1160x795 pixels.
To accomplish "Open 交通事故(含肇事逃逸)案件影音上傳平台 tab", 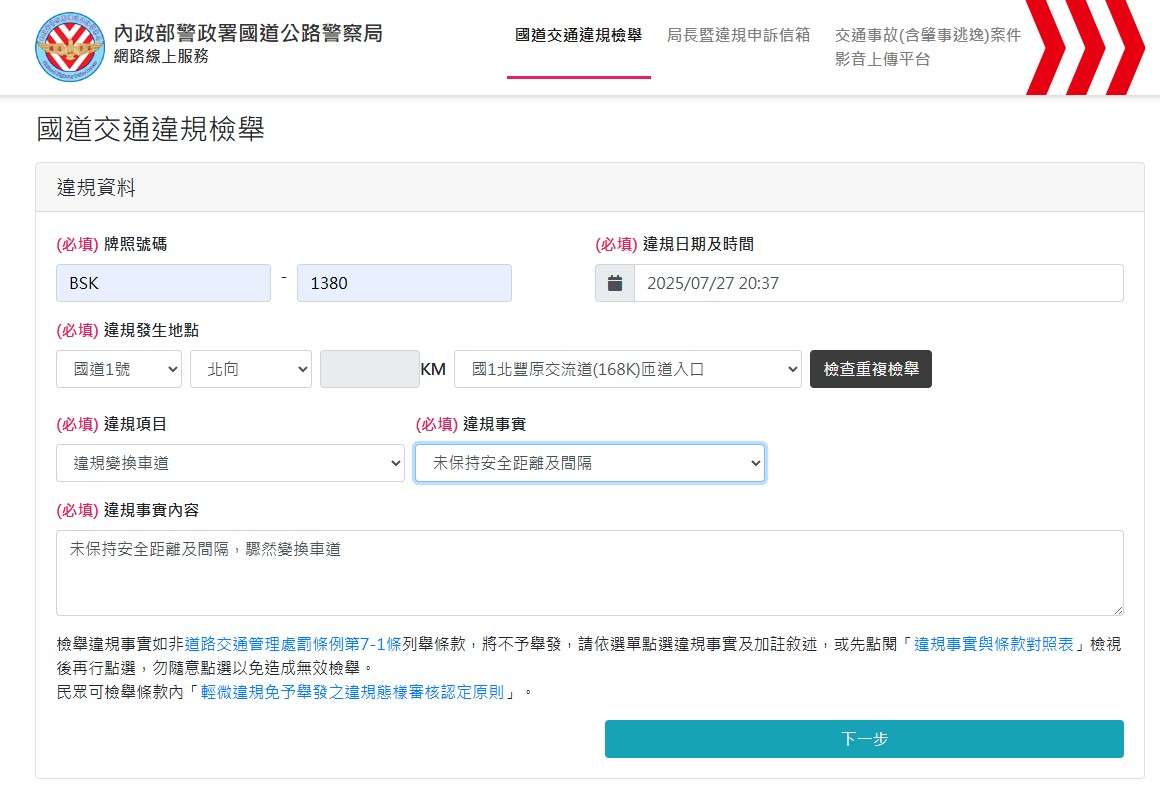I will pyautogui.click(x=928, y=47).
